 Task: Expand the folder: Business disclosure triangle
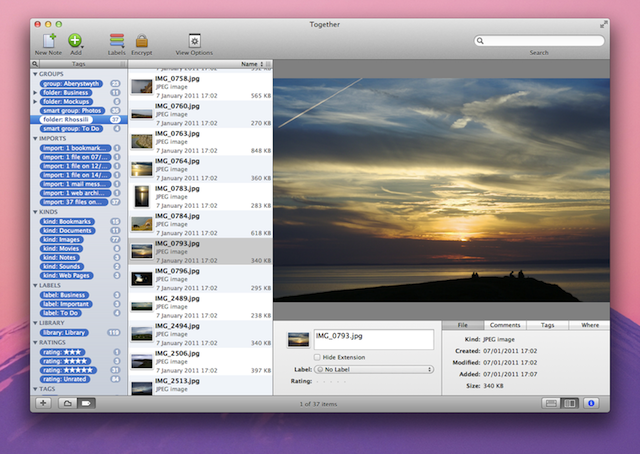(x=37, y=92)
